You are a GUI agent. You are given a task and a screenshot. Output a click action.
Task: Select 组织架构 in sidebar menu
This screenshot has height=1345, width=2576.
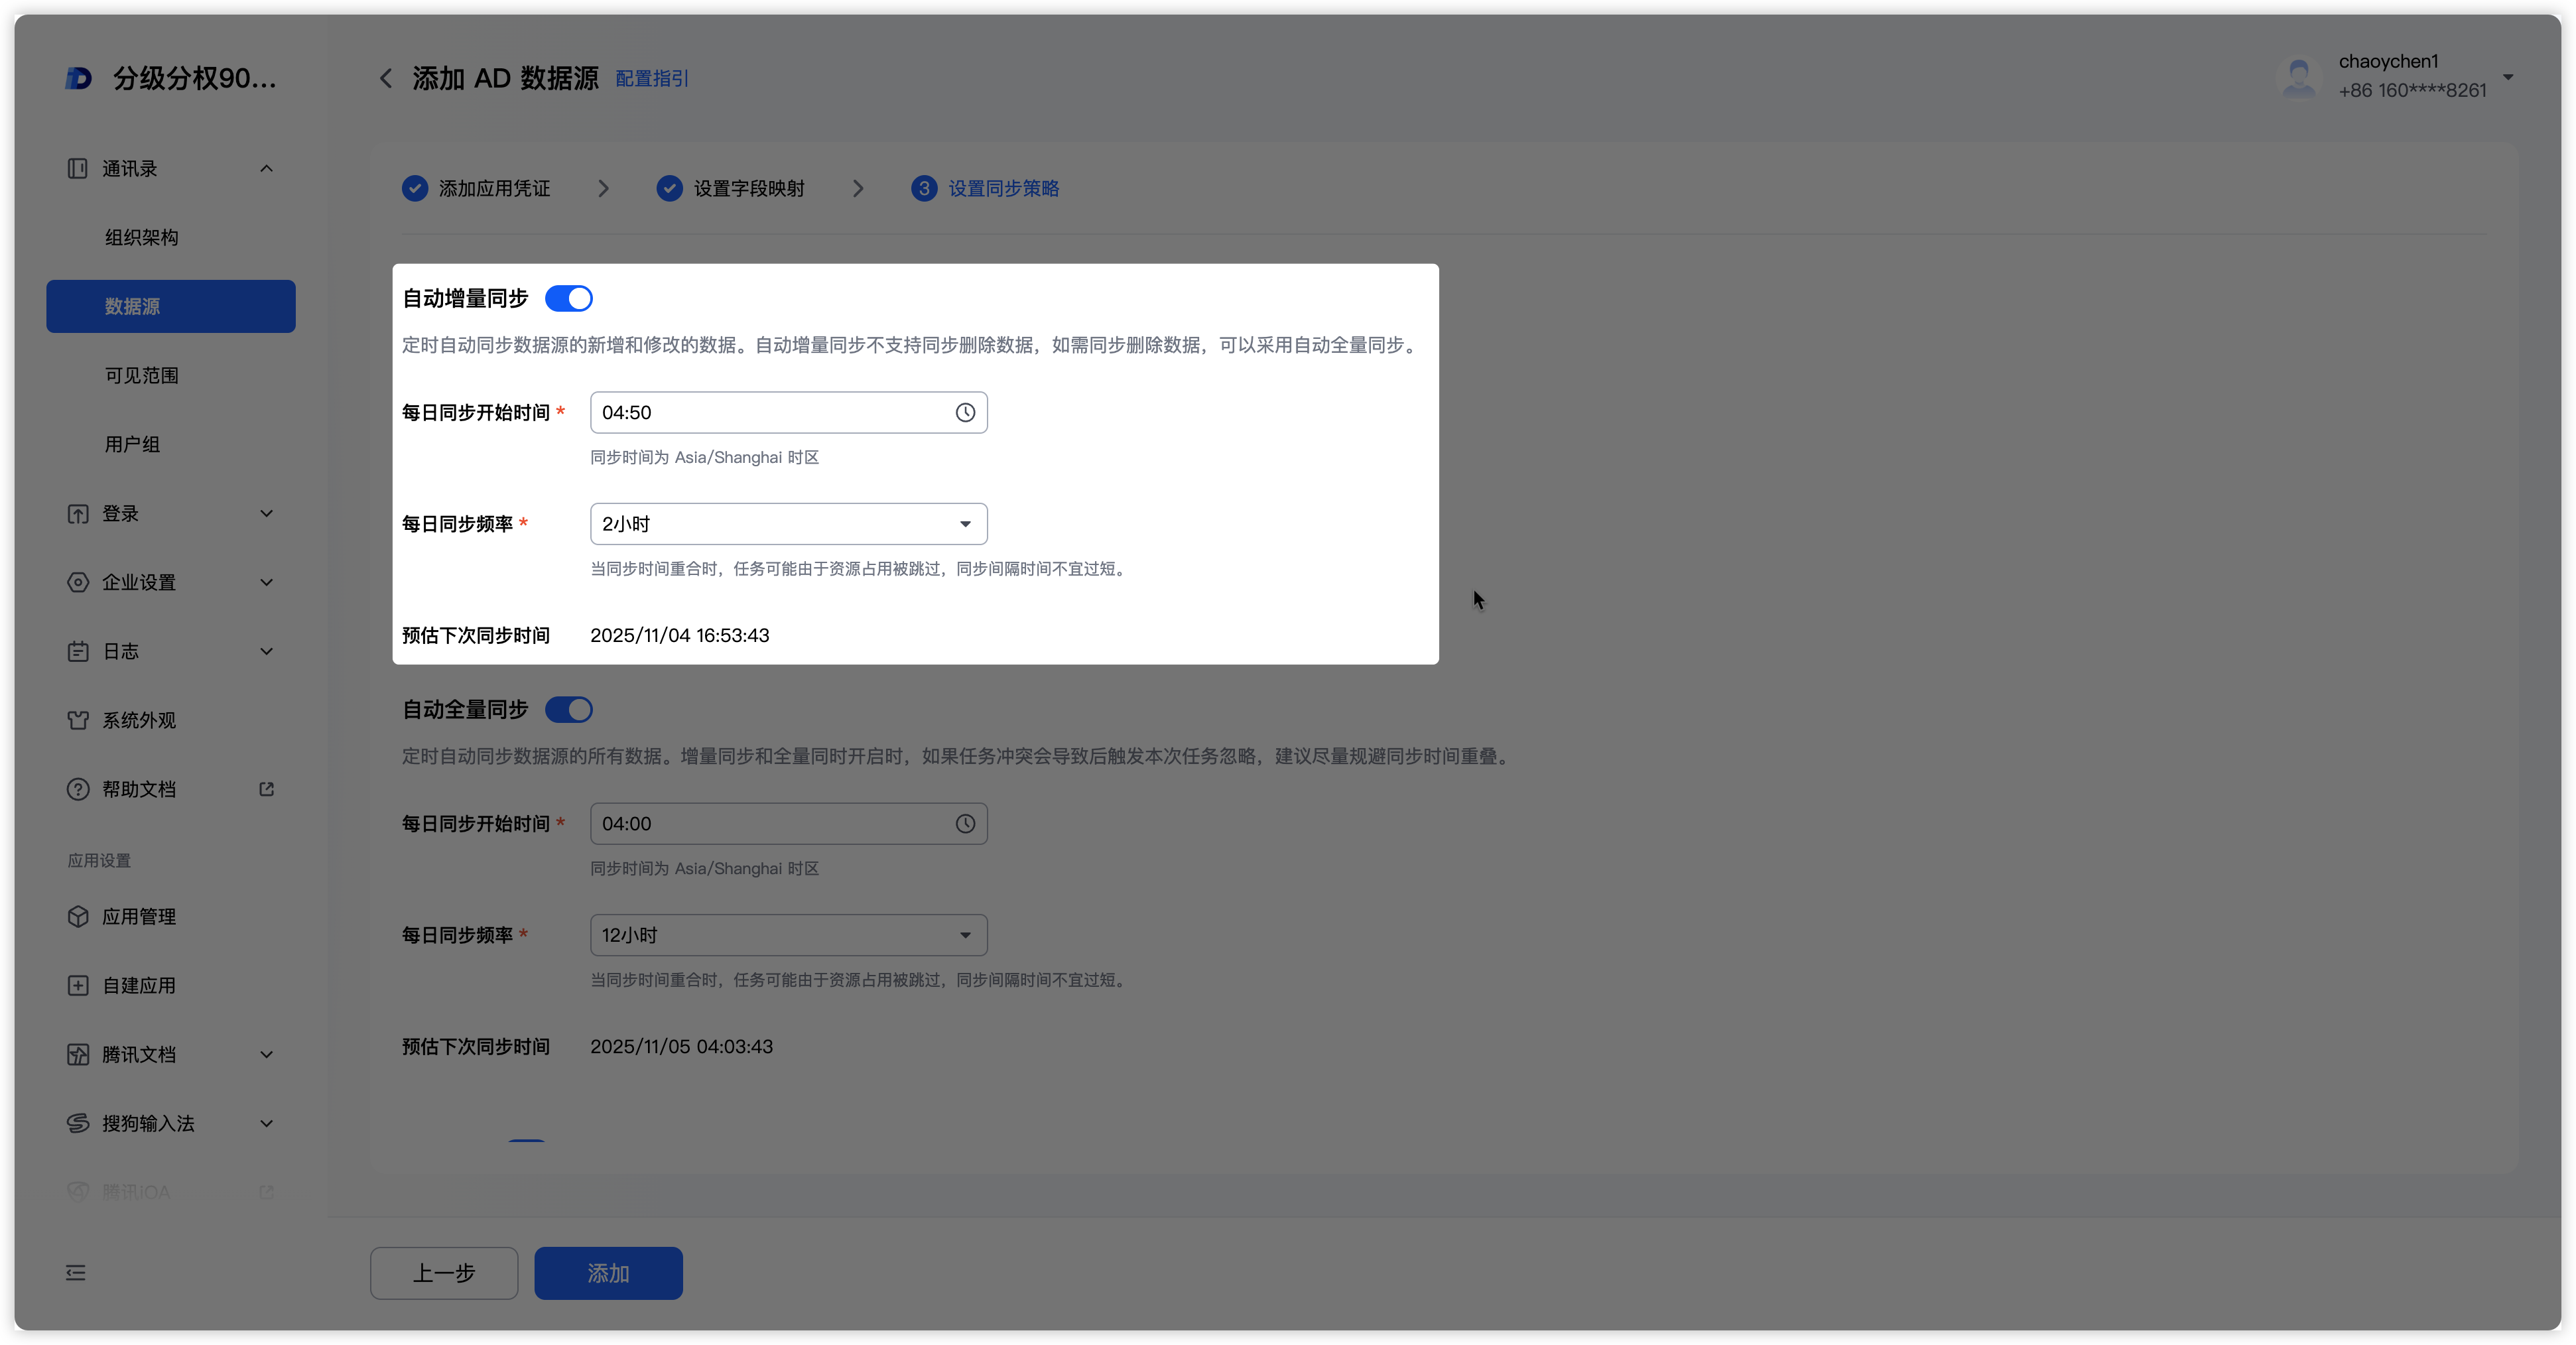[x=142, y=238]
